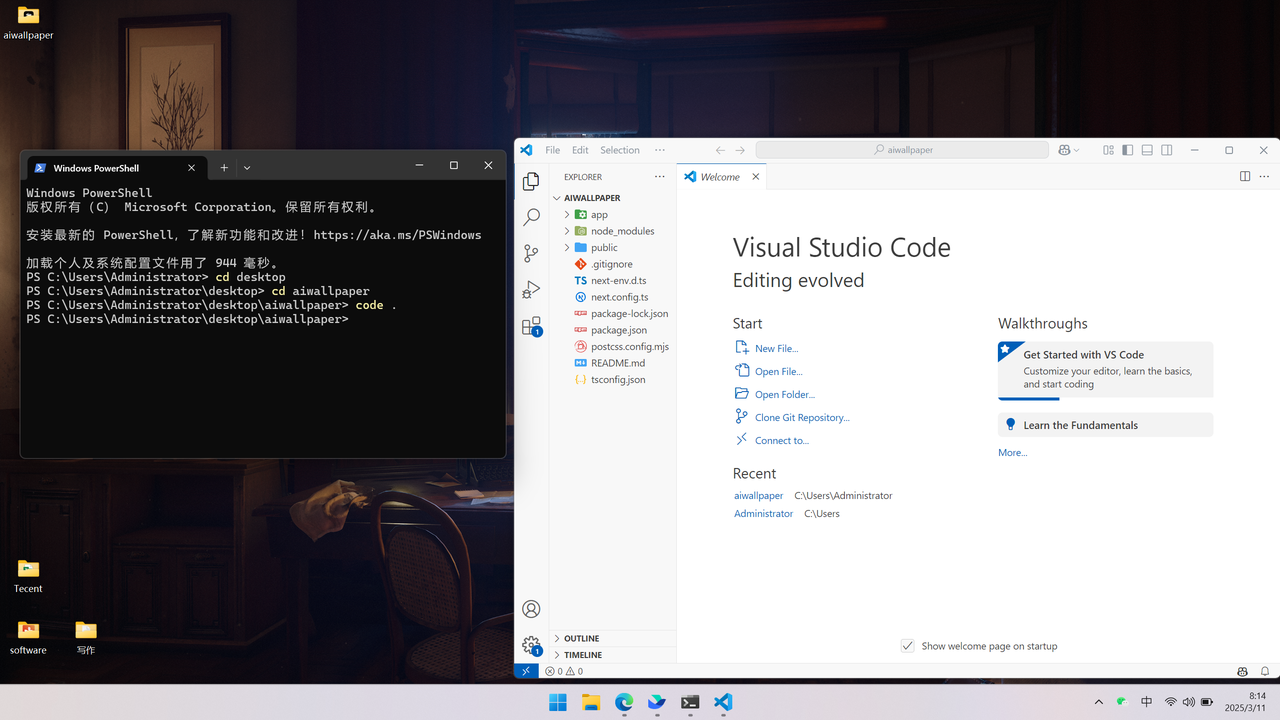Image resolution: width=1280 pixels, height=720 pixels.
Task: Click the aiwallpaper command center search box
Action: tap(902, 150)
